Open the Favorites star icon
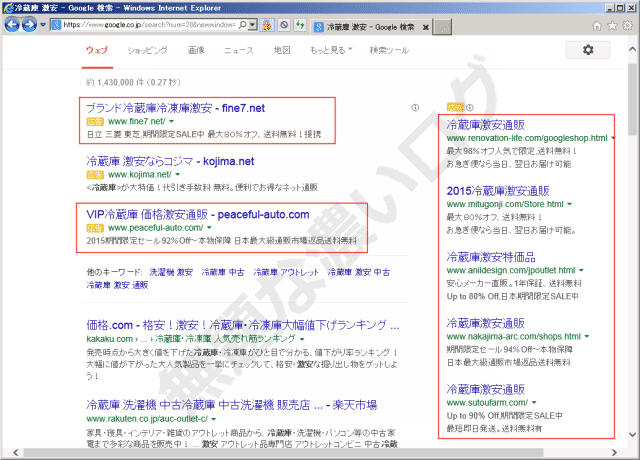The height and width of the screenshot is (460, 640). click(x=613, y=26)
